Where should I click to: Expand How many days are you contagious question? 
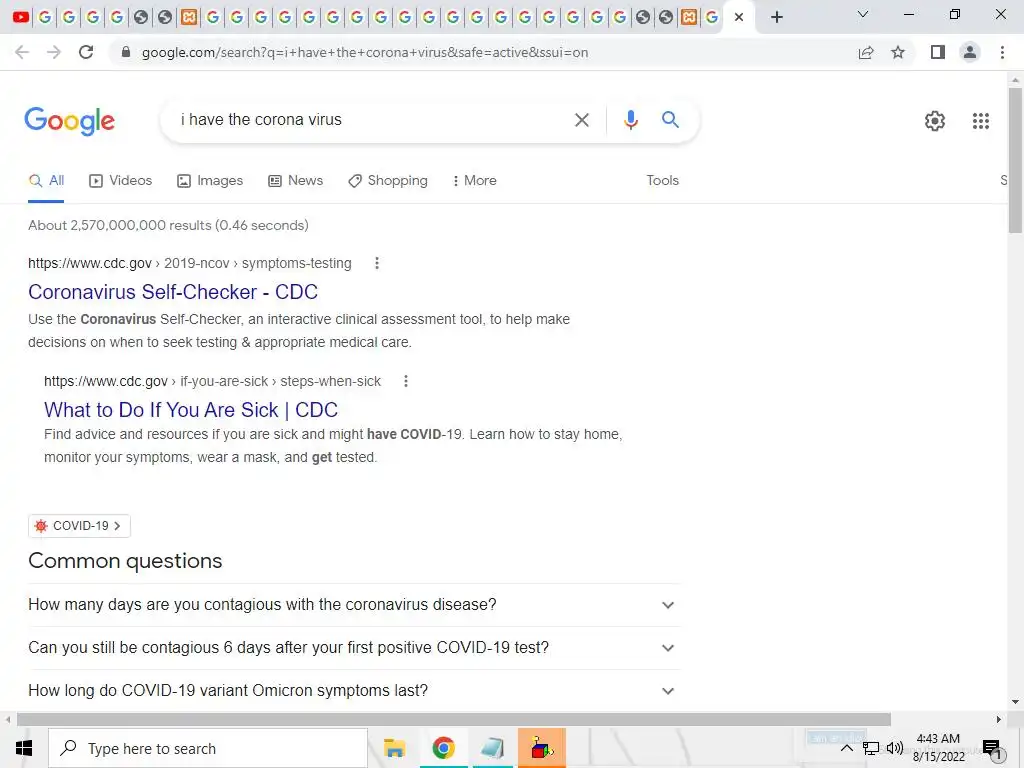pos(354,605)
